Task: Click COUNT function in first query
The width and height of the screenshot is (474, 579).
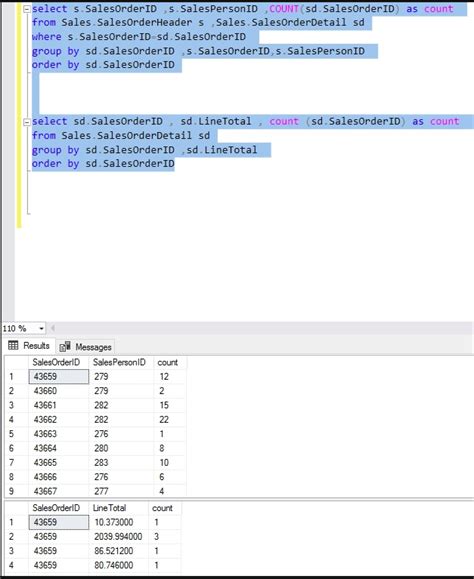Action: [x=284, y=8]
